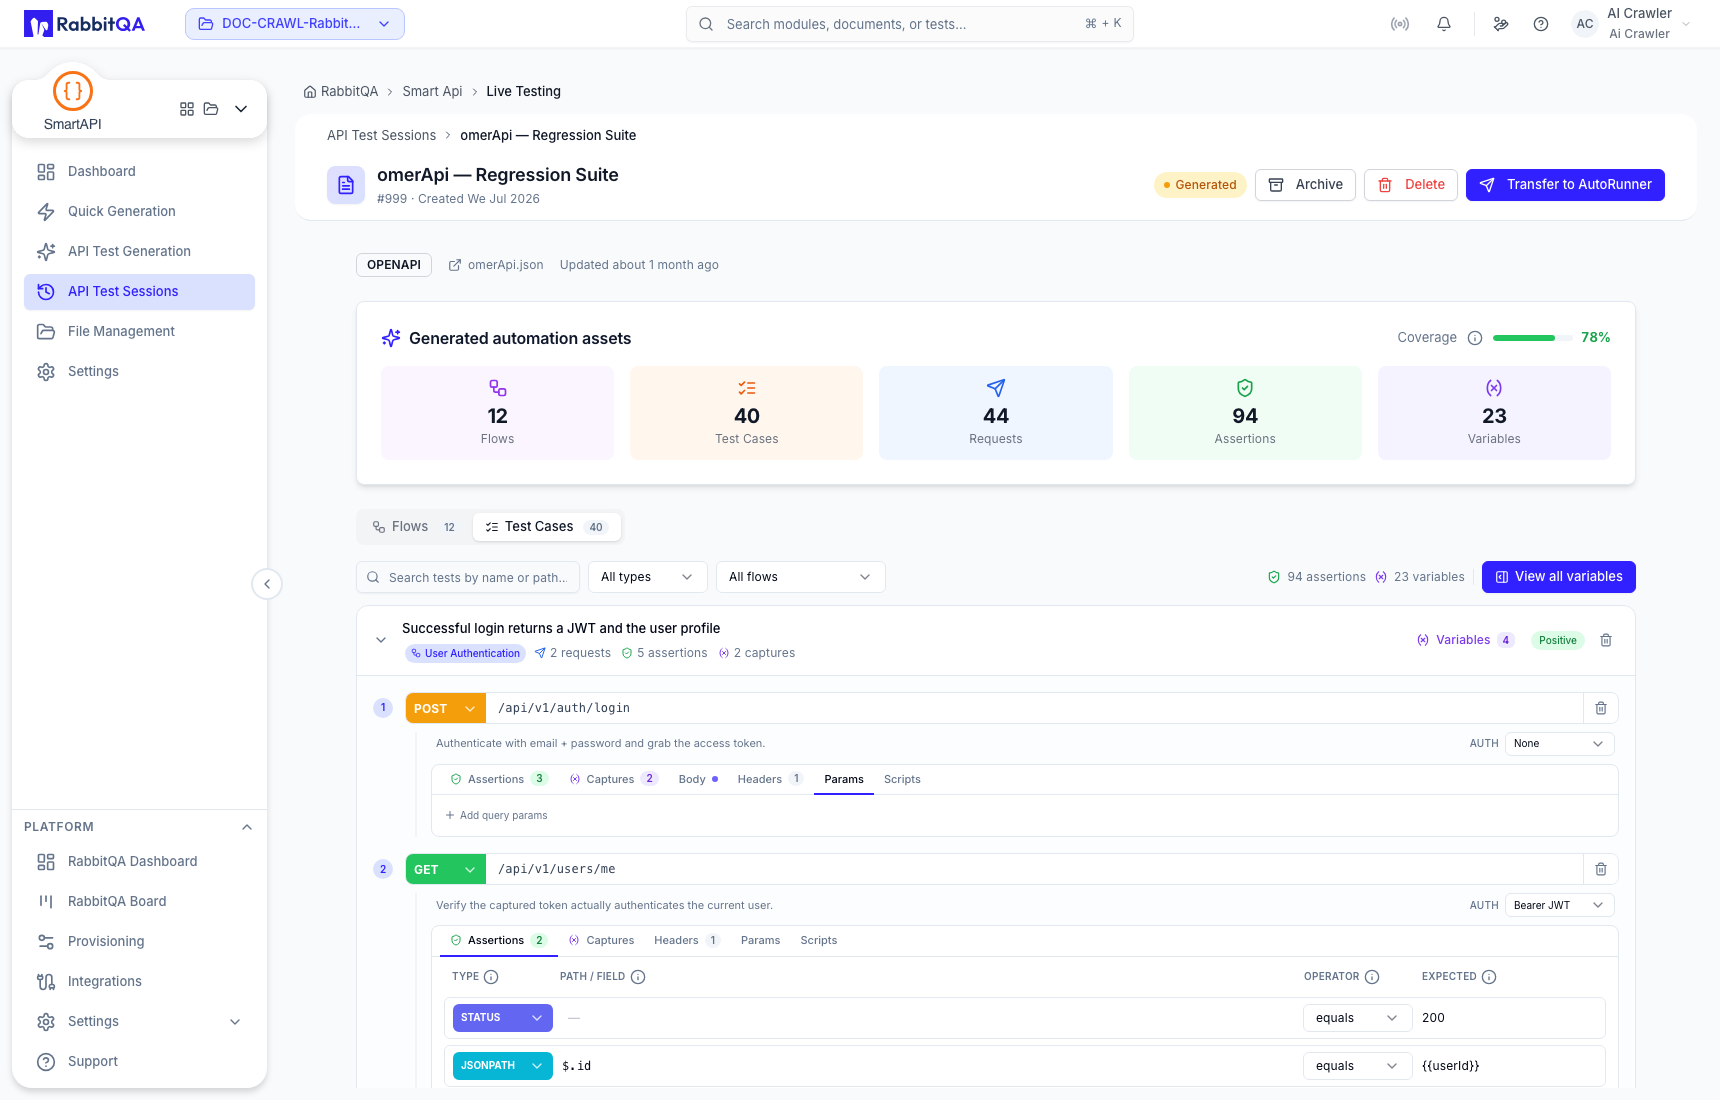Click View all variables button
1720x1100 pixels.
pos(1558,577)
